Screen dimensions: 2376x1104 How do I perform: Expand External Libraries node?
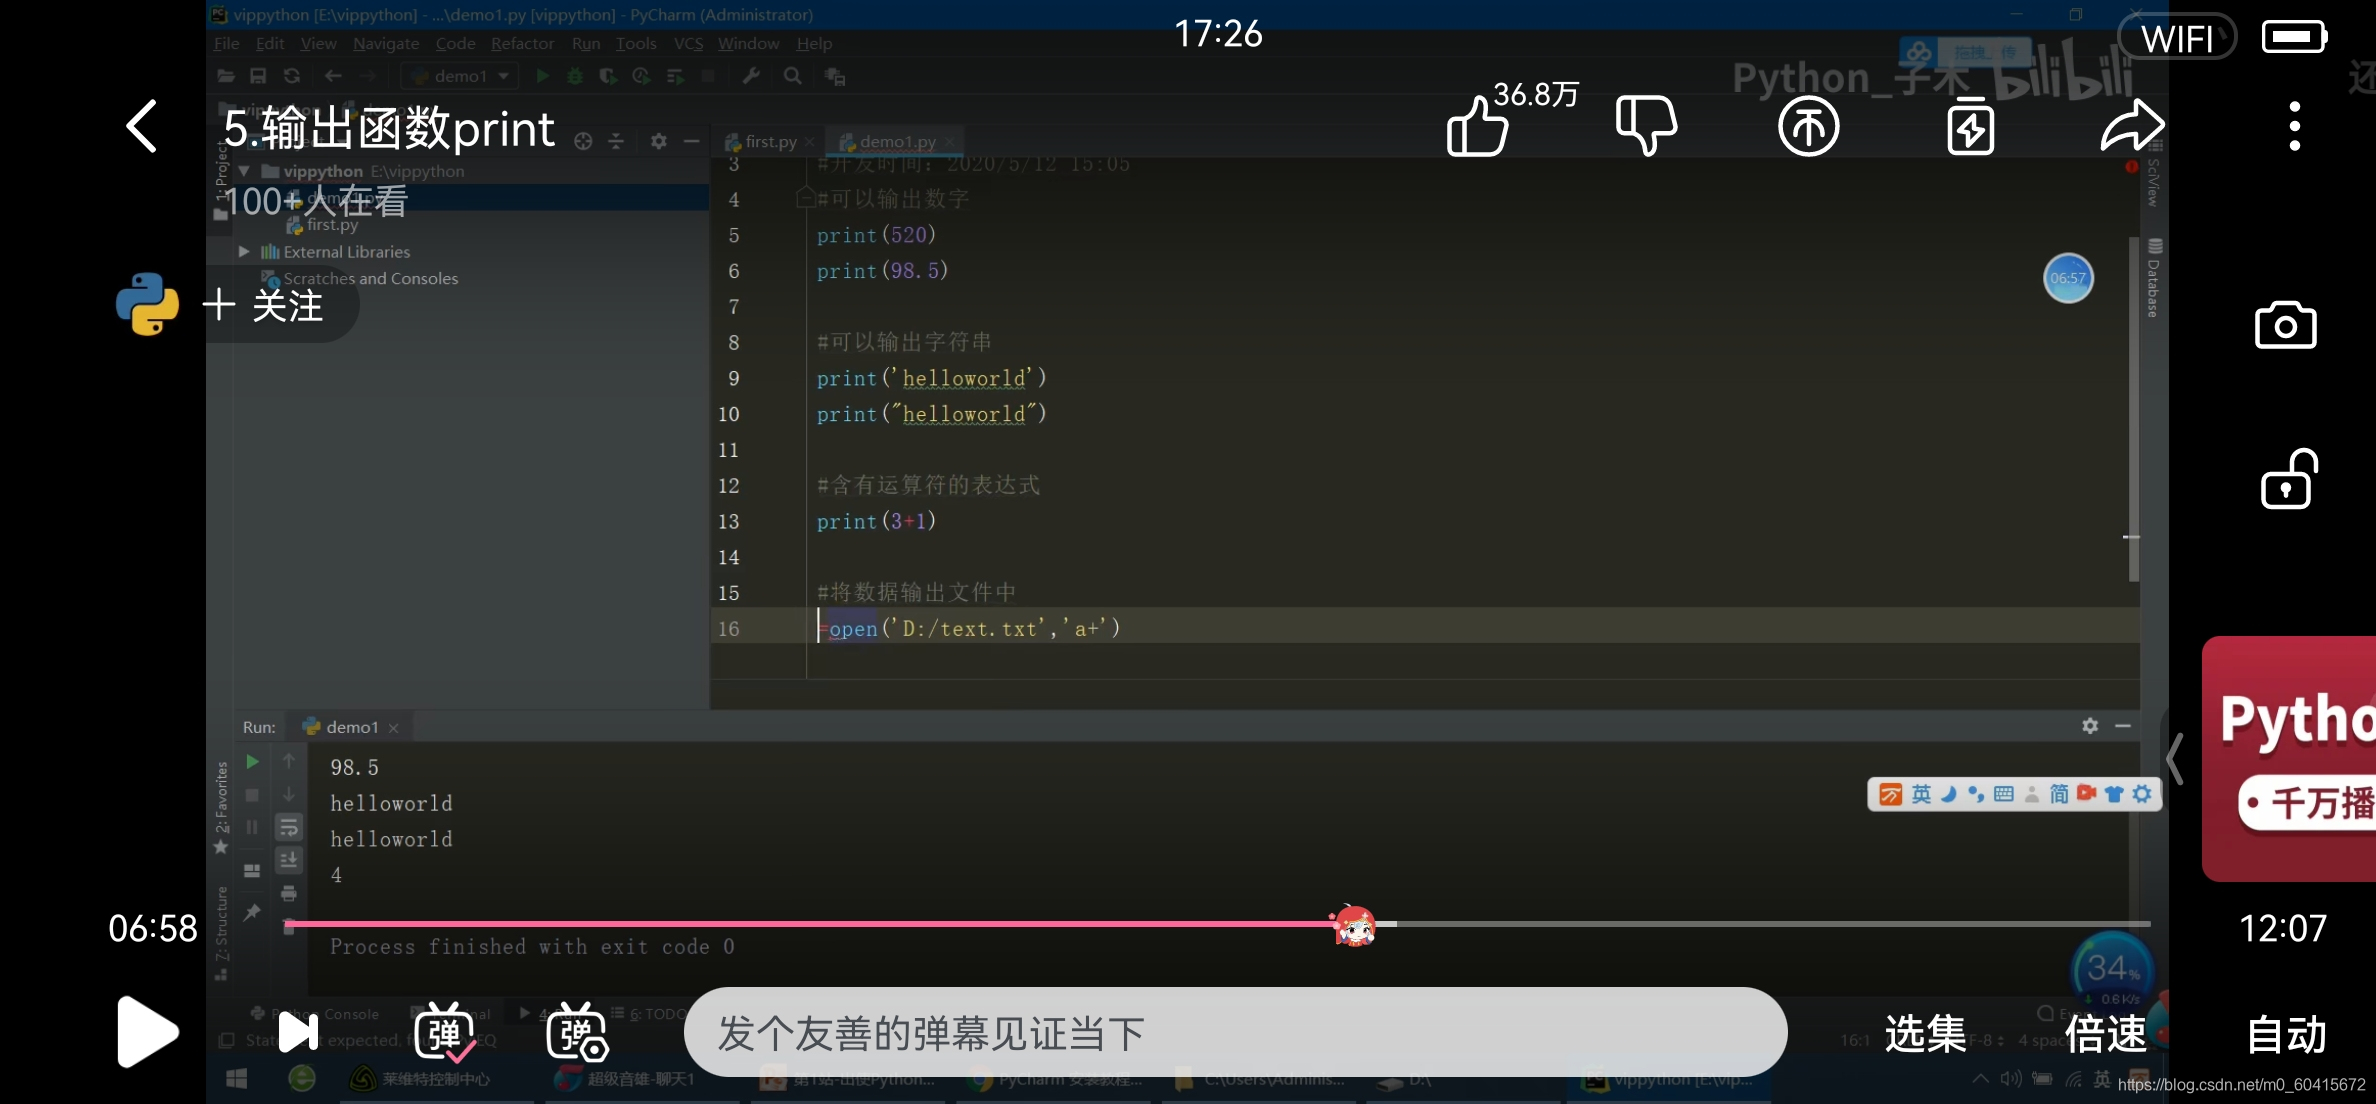pyautogui.click(x=244, y=252)
